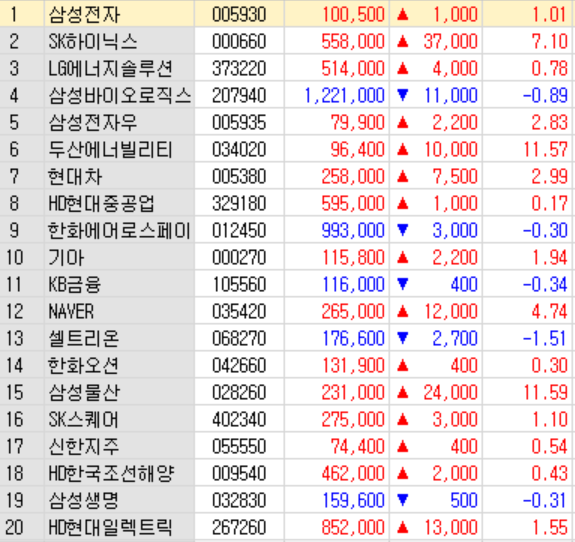Screen dimensions: 575x542
Task: Click stock code 329180
Action: (x=239, y=204)
